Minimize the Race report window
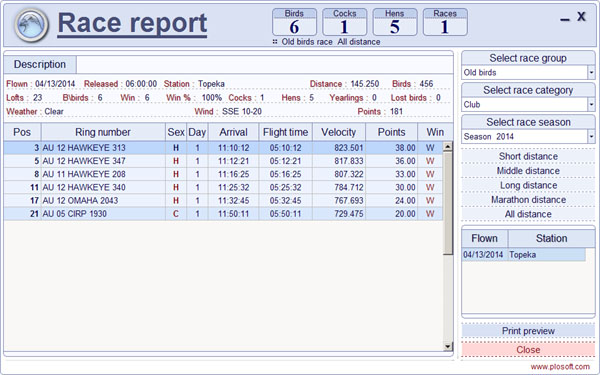The height and width of the screenshot is (375, 600). coord(565,19)
